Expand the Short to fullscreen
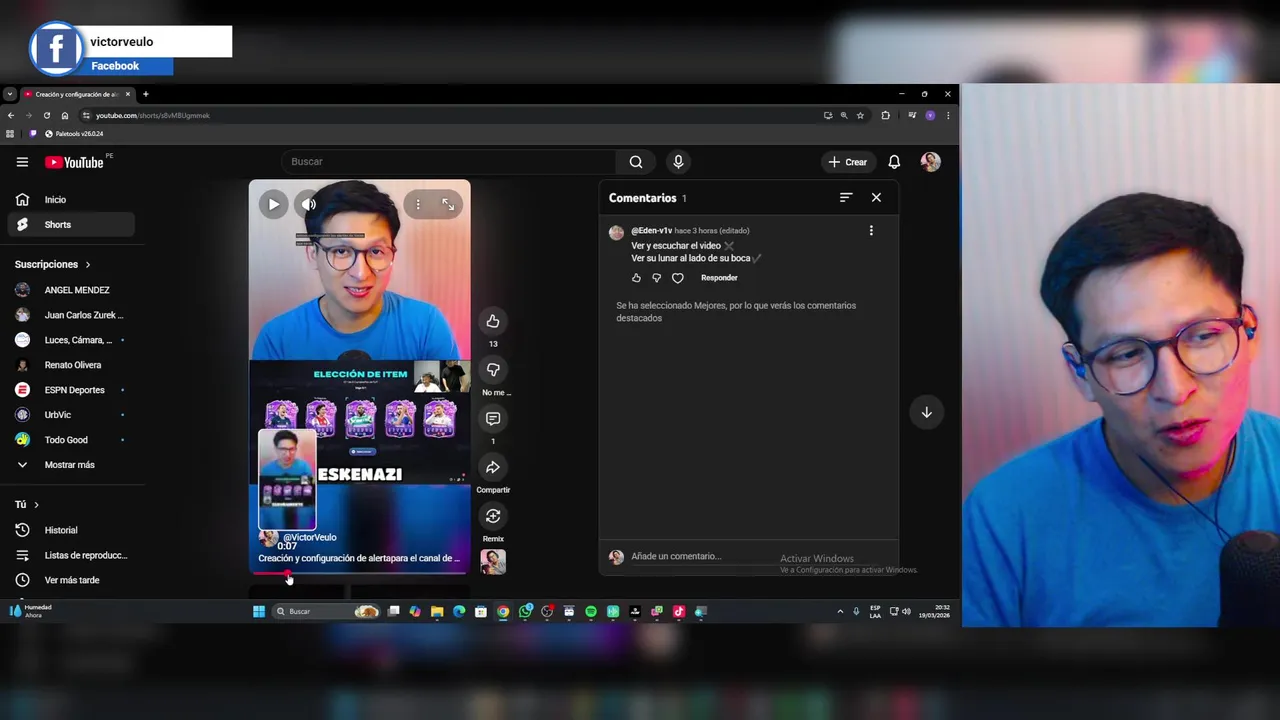1280x720 pixels. pos(448,204)
